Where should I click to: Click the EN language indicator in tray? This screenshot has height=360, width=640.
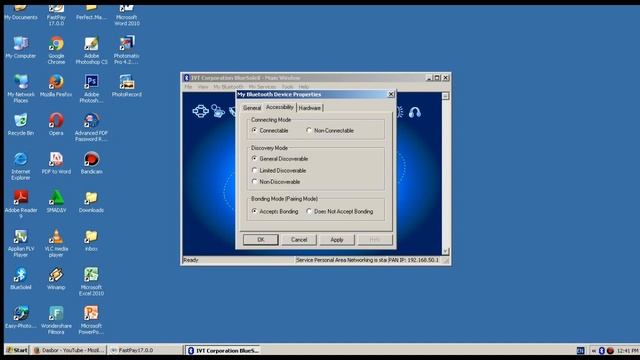(580, 351)
